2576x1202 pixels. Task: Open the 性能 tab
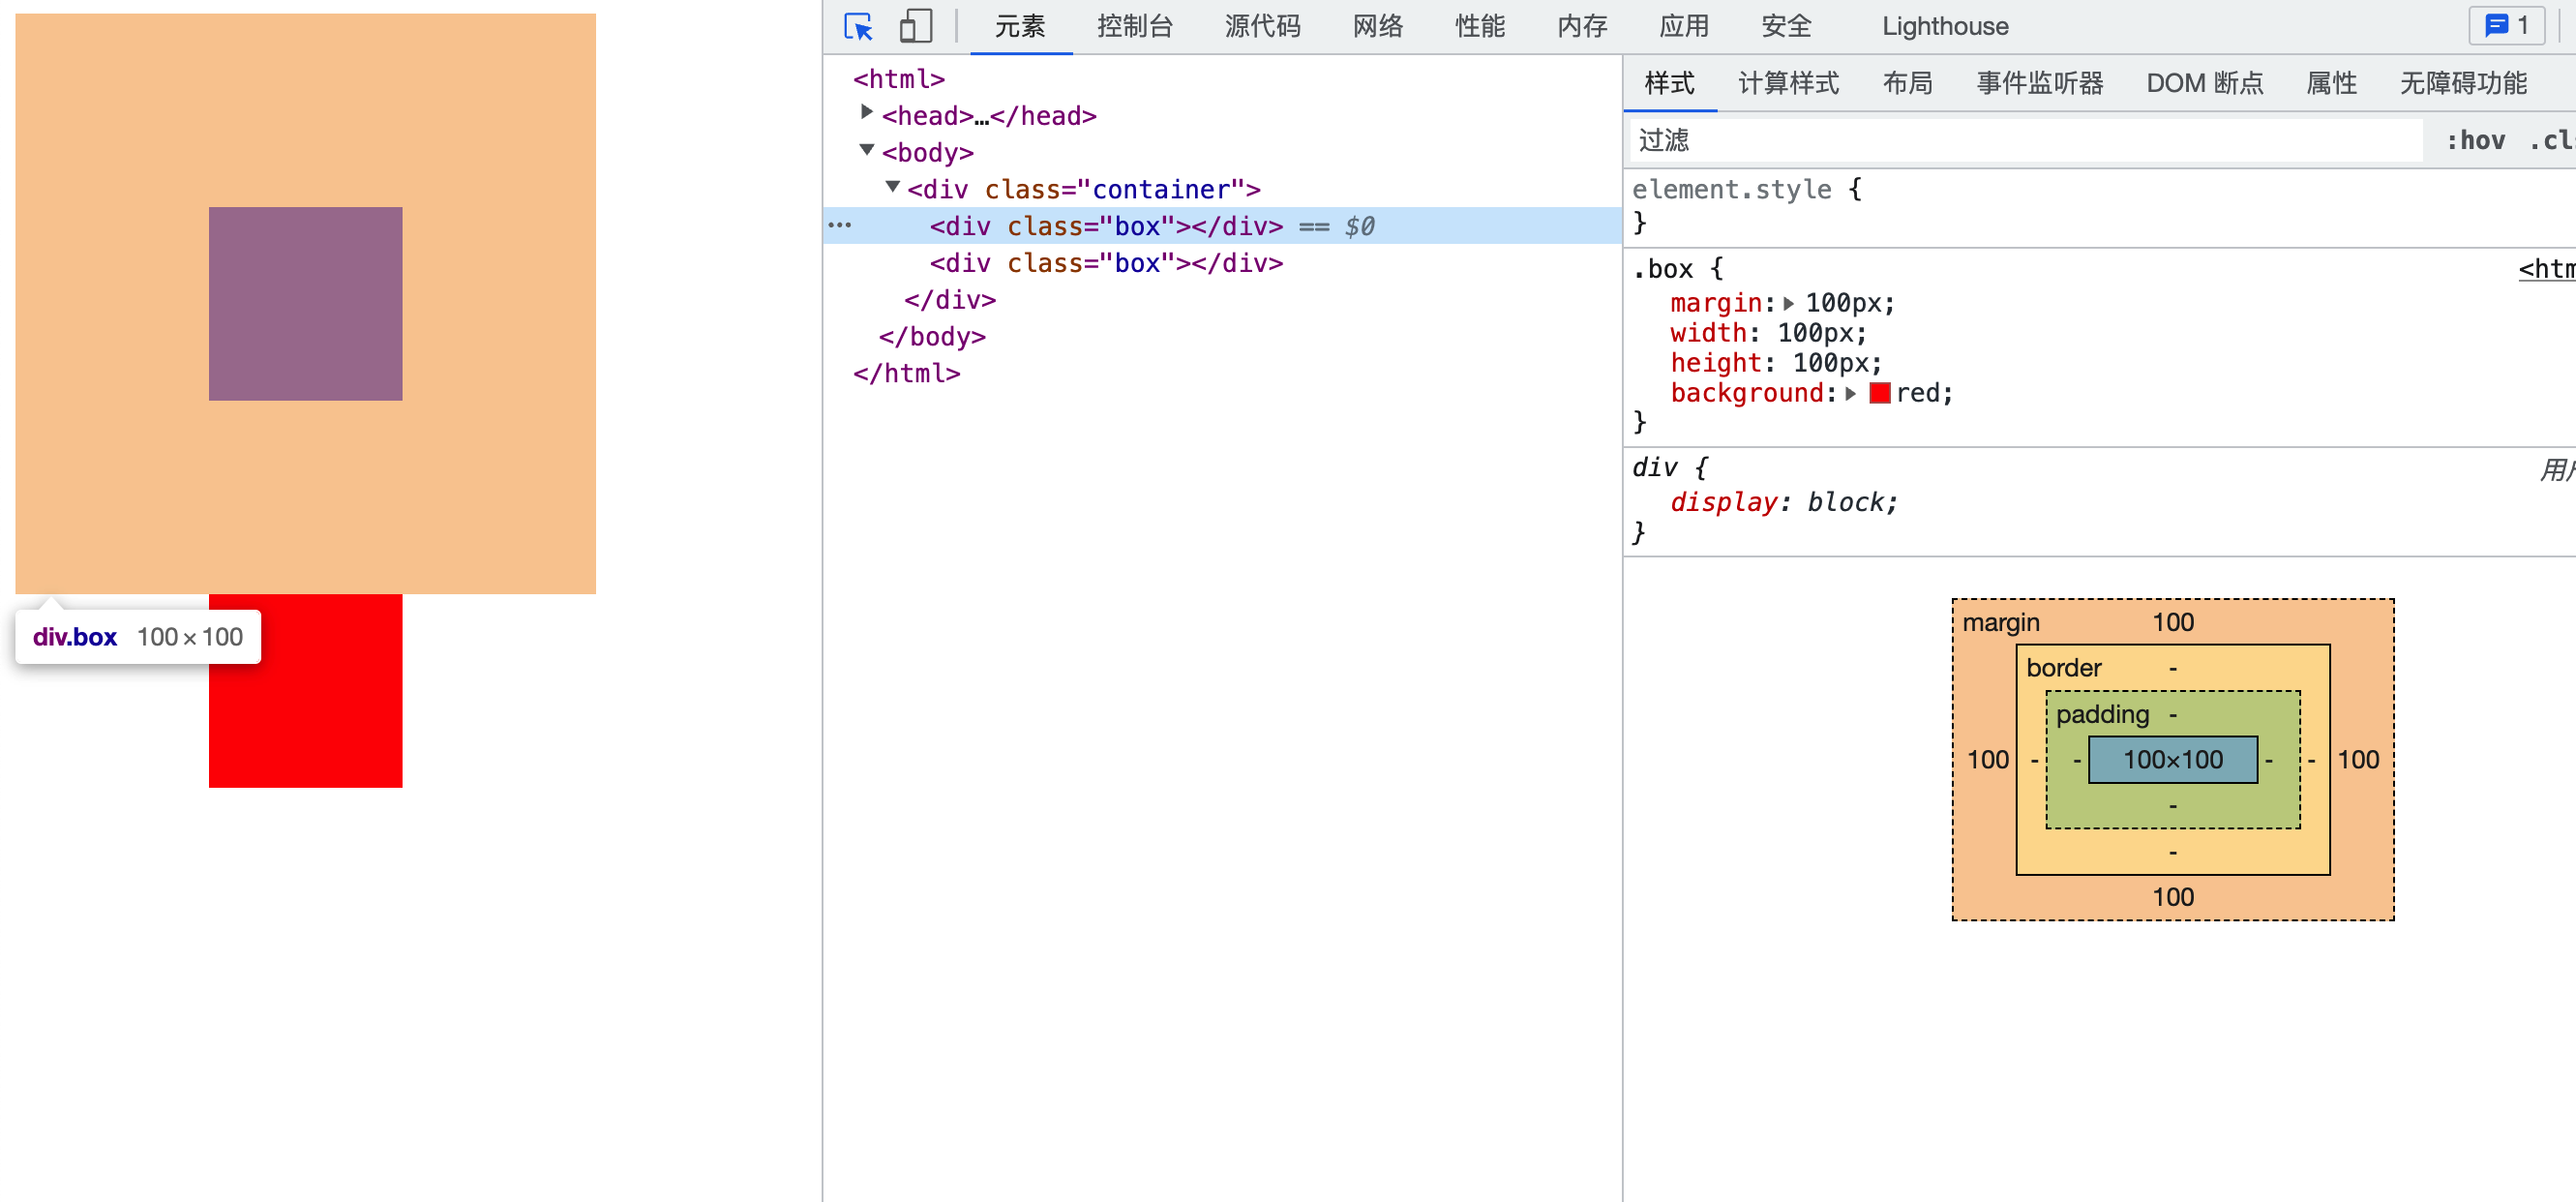coord(1480,26)
